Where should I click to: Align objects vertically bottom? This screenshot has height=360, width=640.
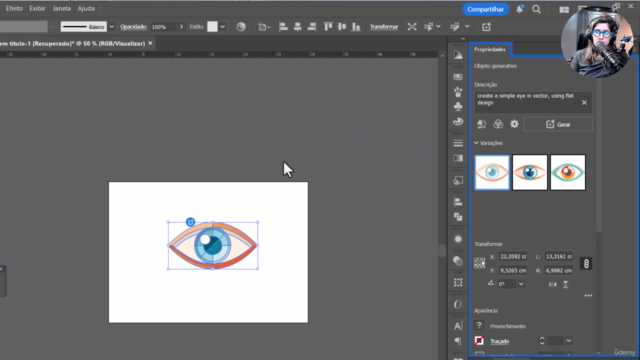coord(356,27)
